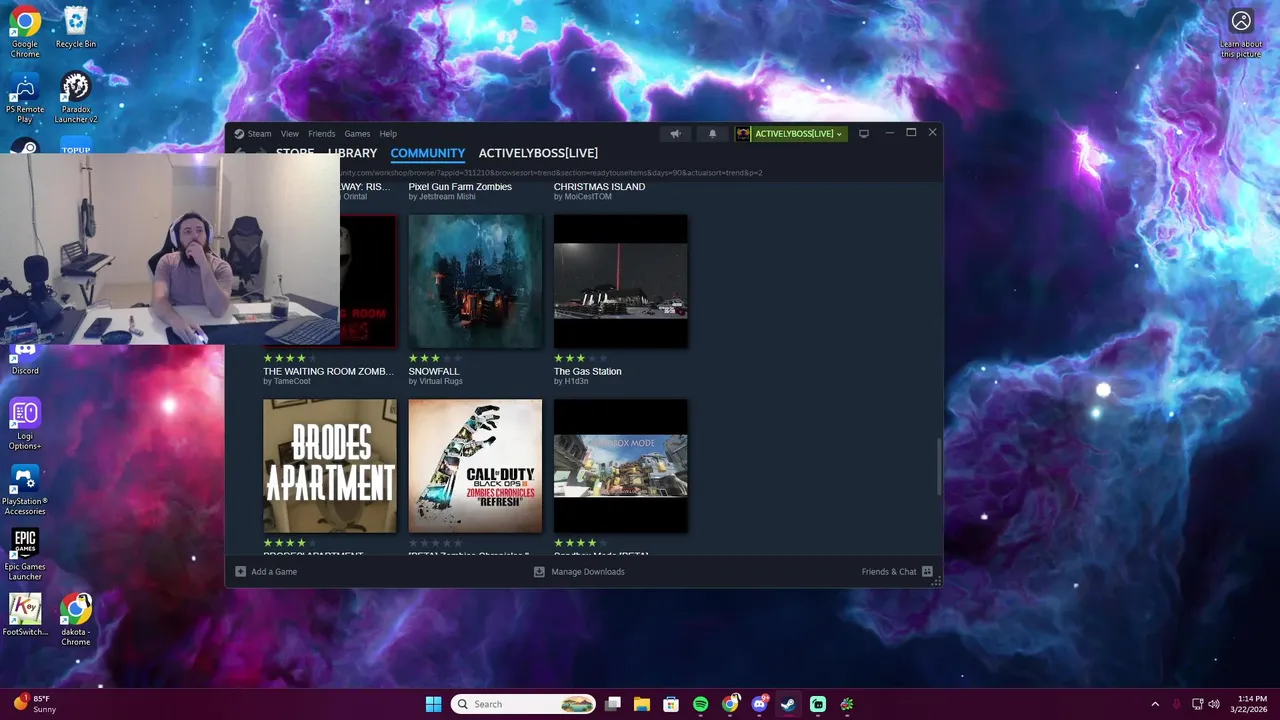
Task: Open File Explorer from taskbar
Action: click(x=642, y=704)
